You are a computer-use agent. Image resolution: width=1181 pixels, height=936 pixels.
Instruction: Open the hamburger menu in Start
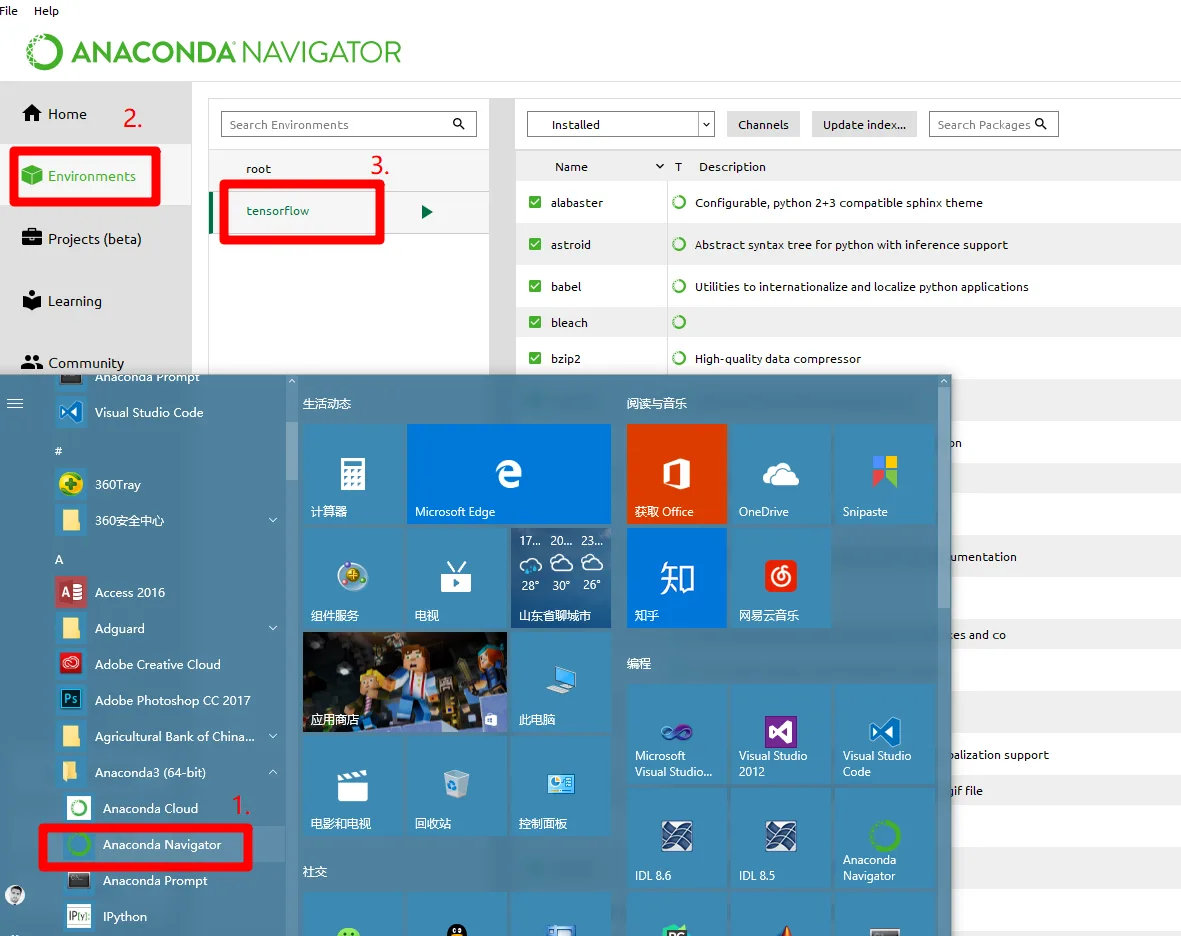coord(15,404)
